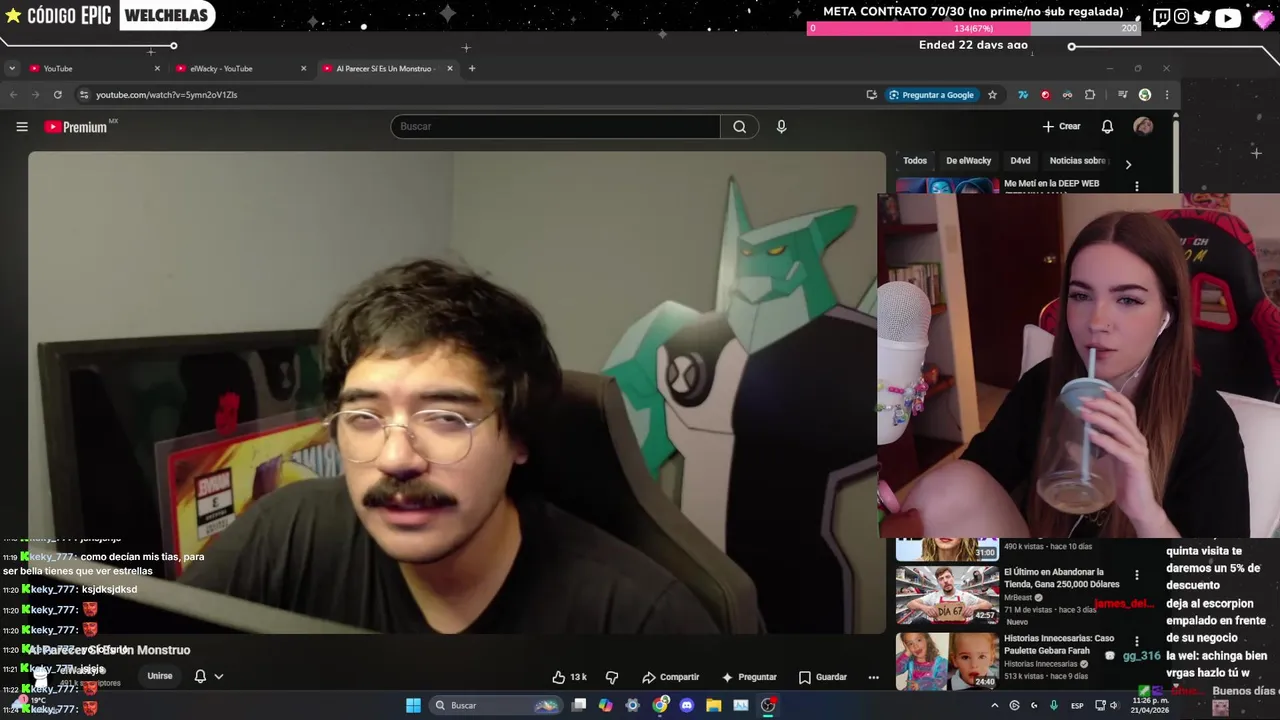Click Preguntar a Google in address bar
The image size is (1280, 720).
click(931, 95)
